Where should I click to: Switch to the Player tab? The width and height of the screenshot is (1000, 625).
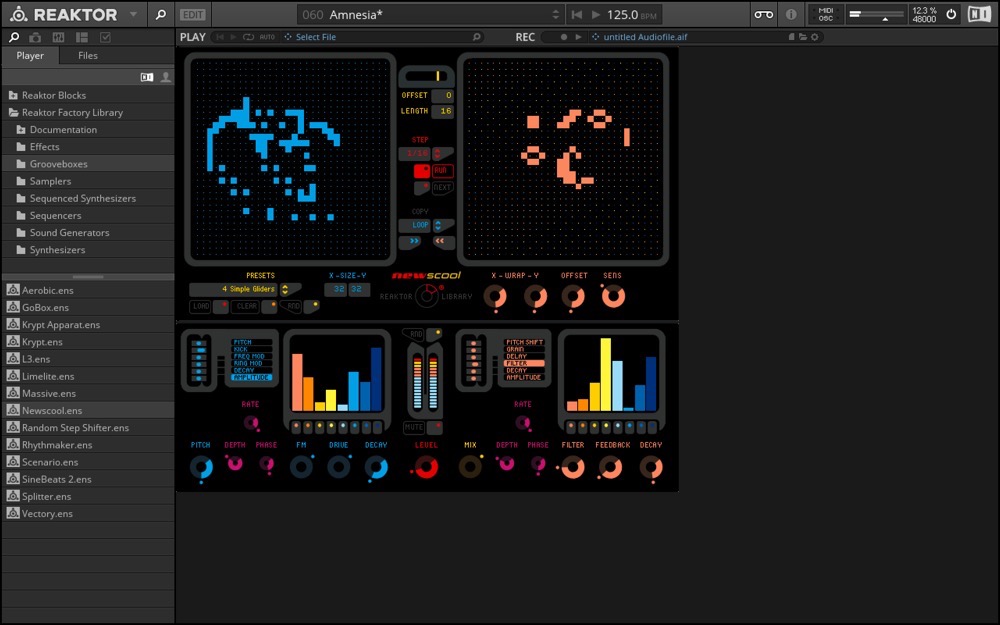point(30,55)
